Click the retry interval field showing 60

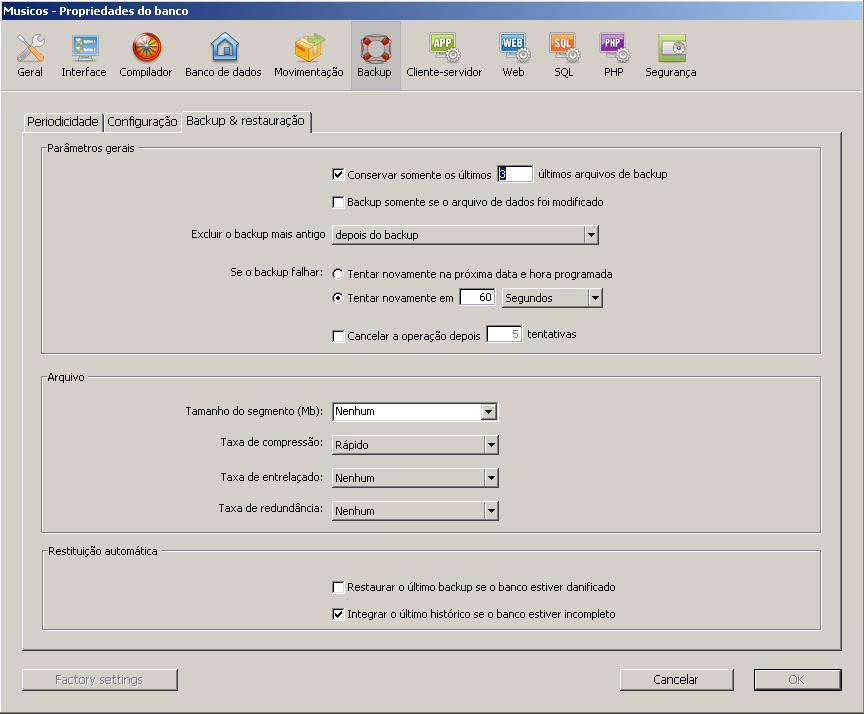coord(477,298)
